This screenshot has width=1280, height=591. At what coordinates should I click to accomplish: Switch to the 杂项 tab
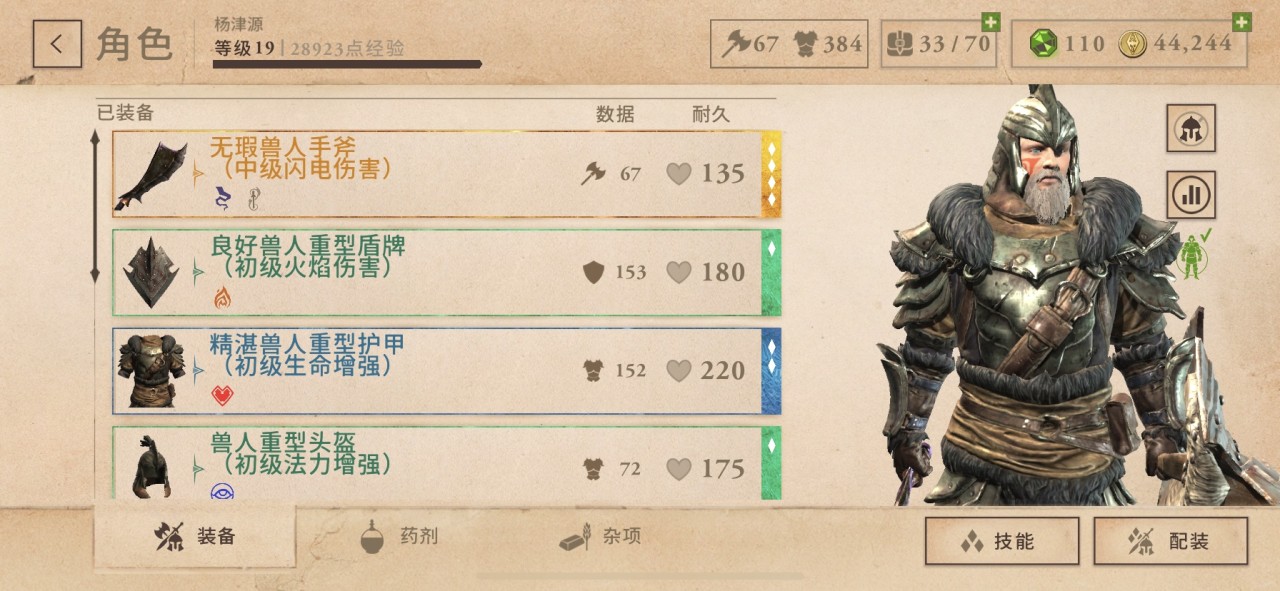coord(600,537)
